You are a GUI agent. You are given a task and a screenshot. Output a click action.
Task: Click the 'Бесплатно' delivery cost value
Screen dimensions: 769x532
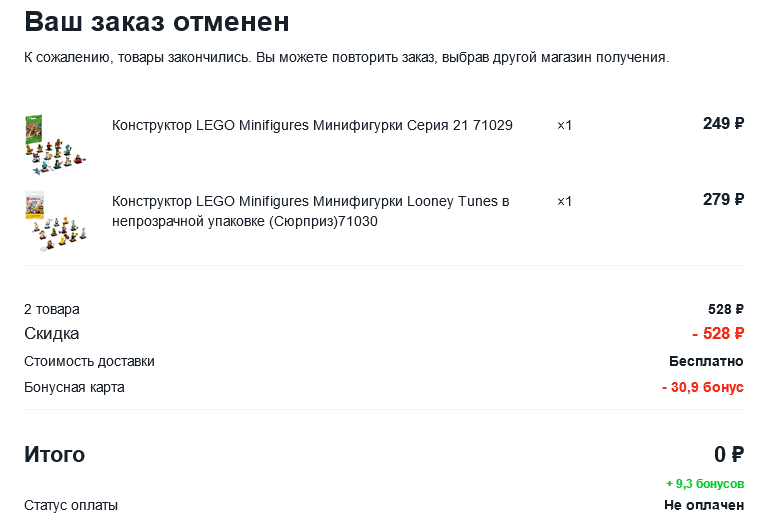(x=706, y=361)
